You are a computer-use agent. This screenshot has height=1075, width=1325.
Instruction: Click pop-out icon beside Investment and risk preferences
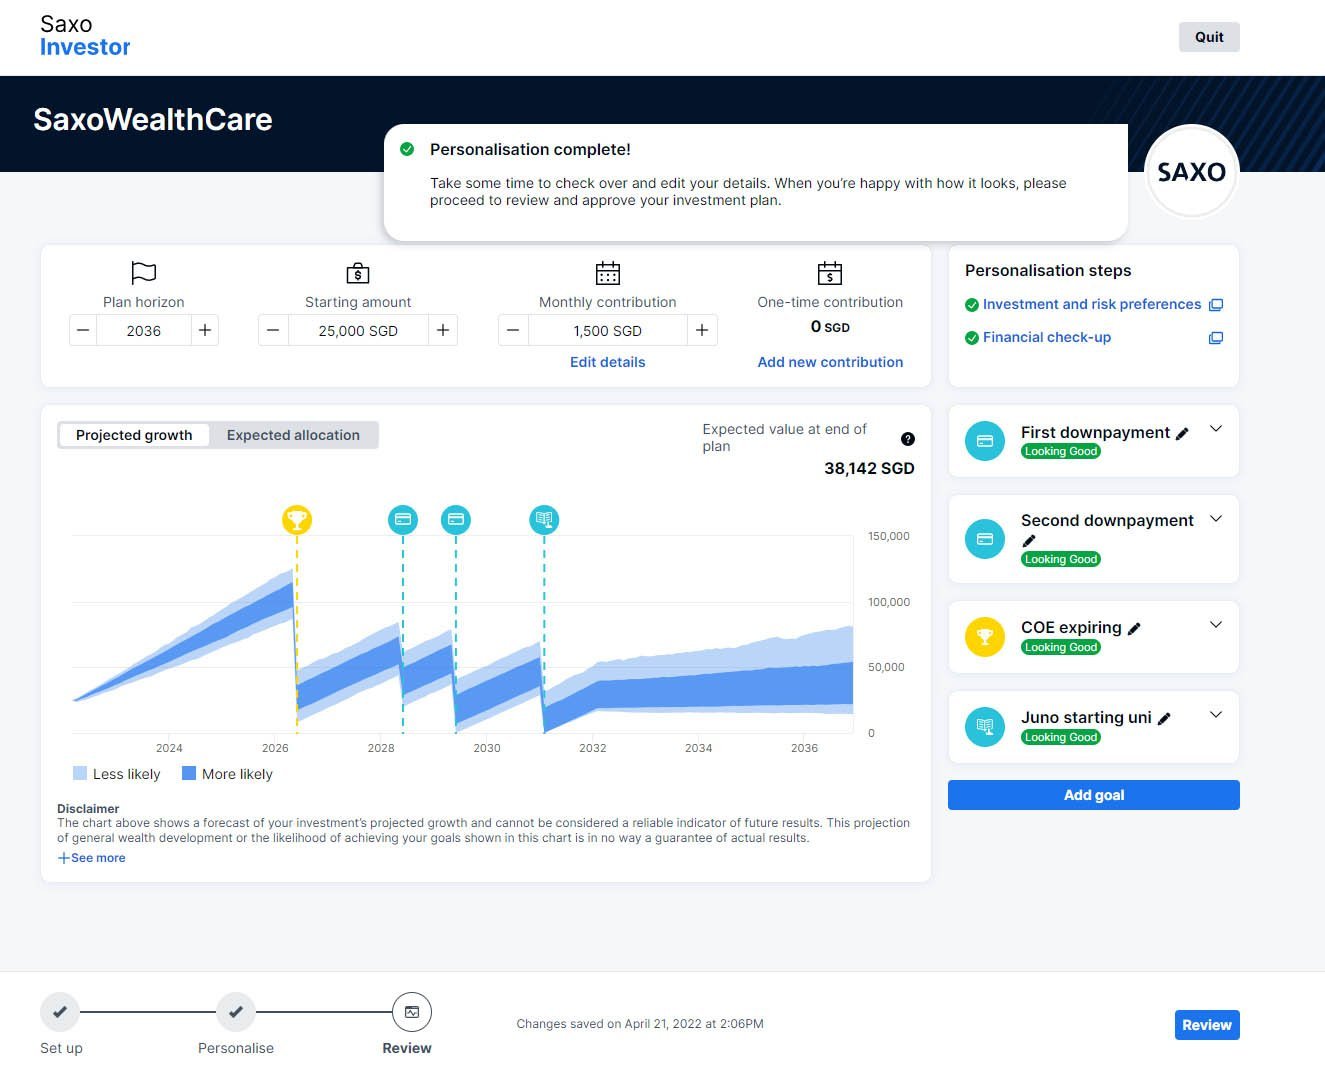(x=1216, y=305)
